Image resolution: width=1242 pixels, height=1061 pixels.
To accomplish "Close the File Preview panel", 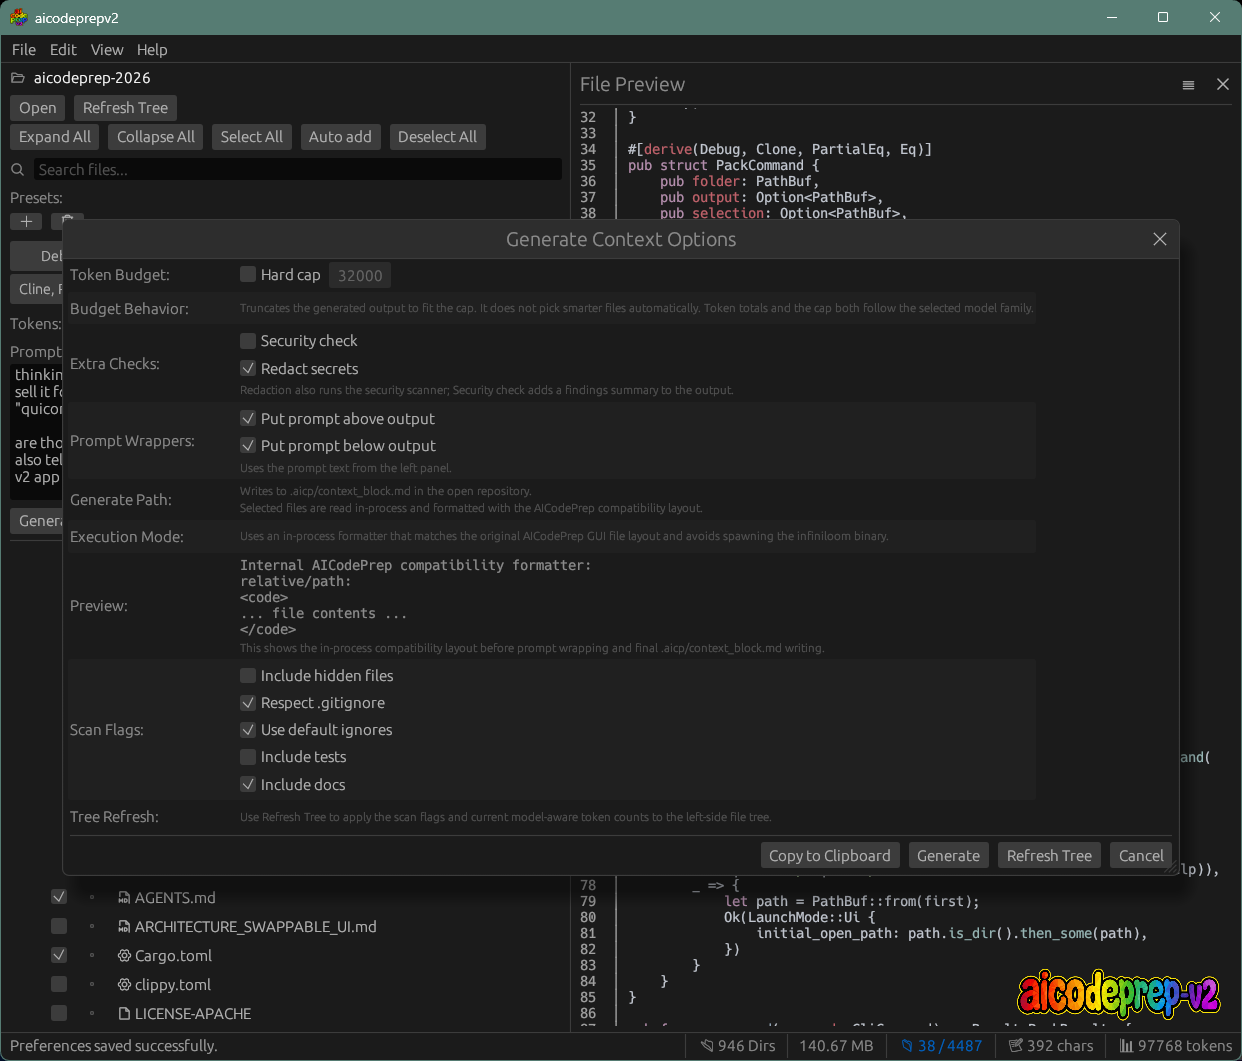I will [1223, 84].
